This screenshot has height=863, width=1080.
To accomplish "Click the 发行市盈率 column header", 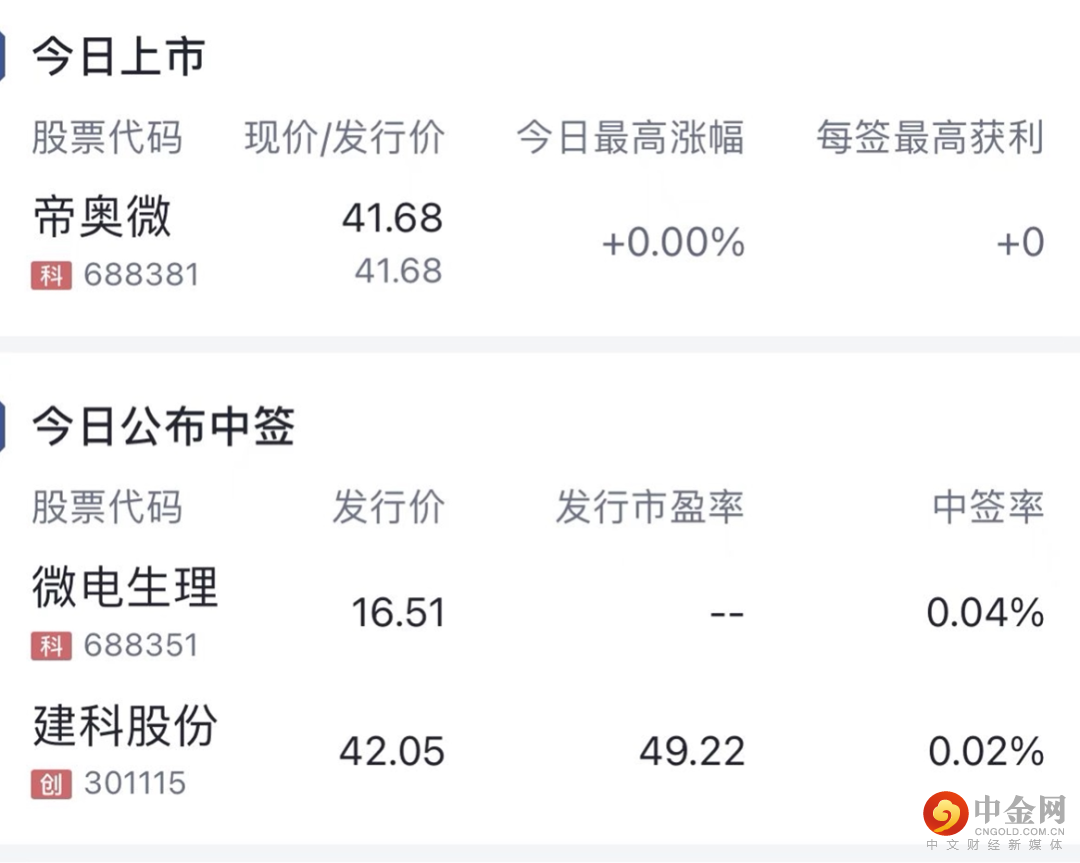I will pyautogui.click(x=650, y=508).
